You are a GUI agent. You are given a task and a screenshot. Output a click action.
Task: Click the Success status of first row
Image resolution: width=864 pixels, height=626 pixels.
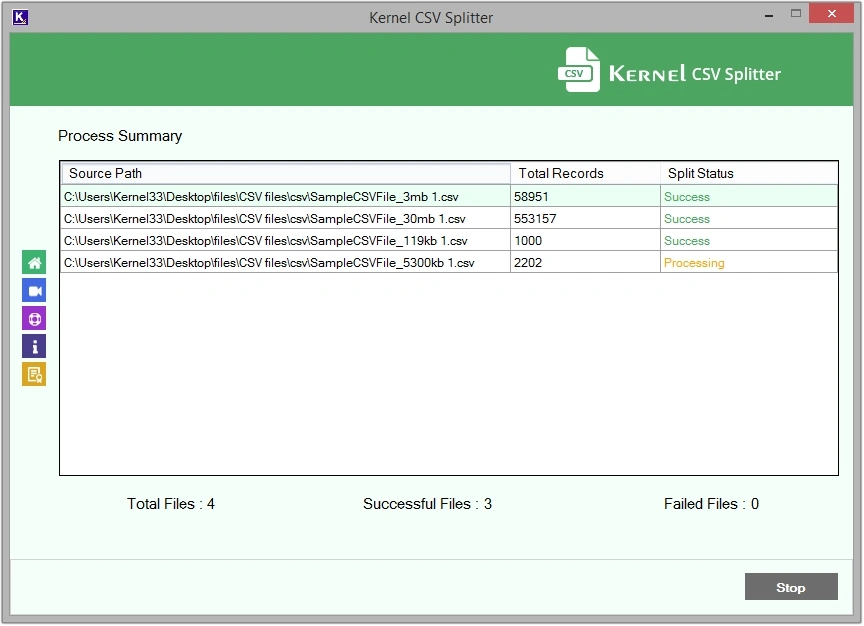[687, 197]
